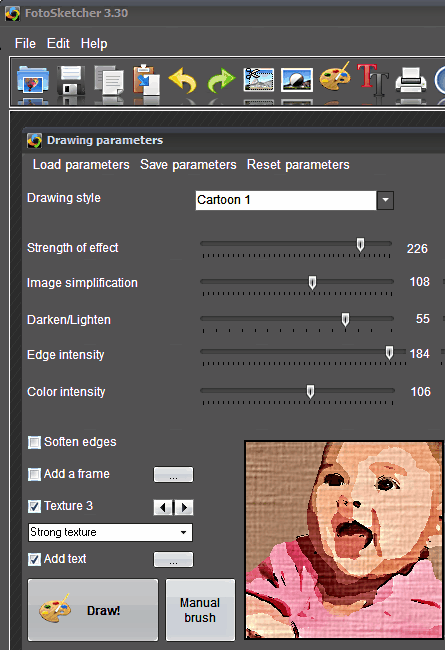
Task: Open drawing parameters via the painter palette icon
Action: tap(335, 77)
